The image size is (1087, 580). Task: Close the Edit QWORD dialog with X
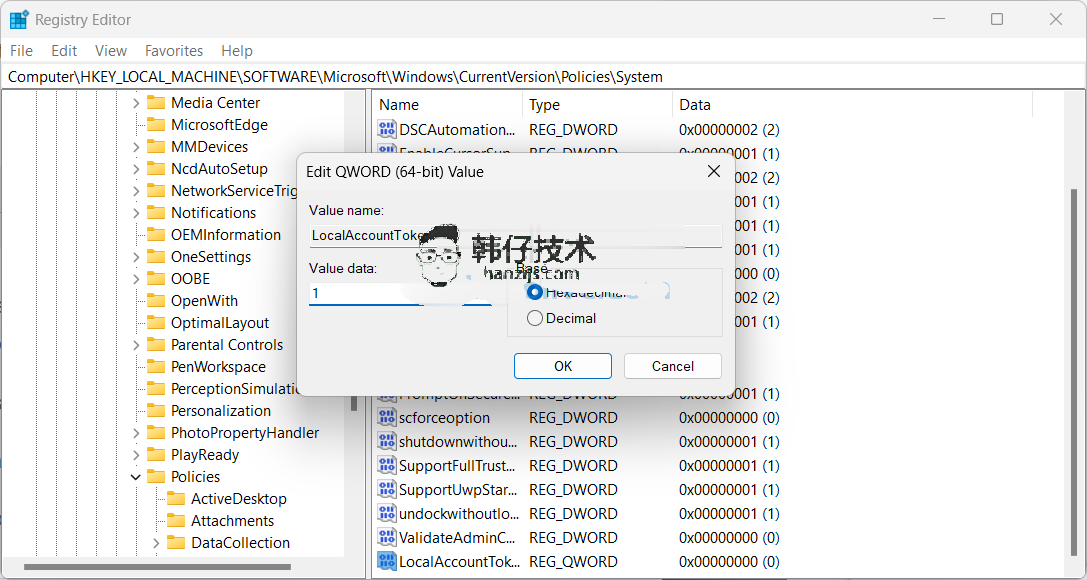tap(713, 171)
